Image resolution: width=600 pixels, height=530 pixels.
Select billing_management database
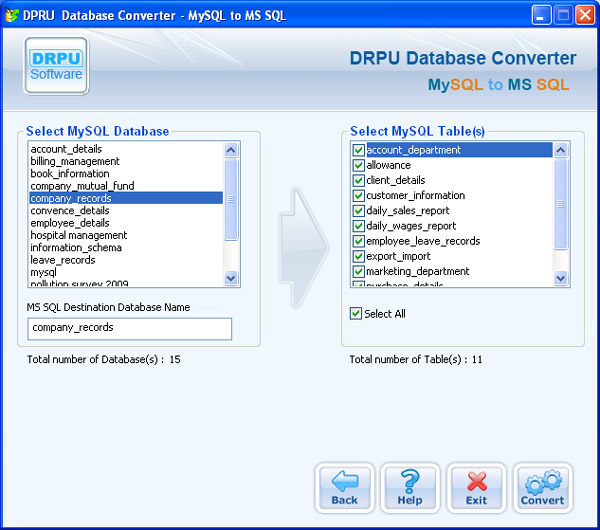(x=126, y=161)
